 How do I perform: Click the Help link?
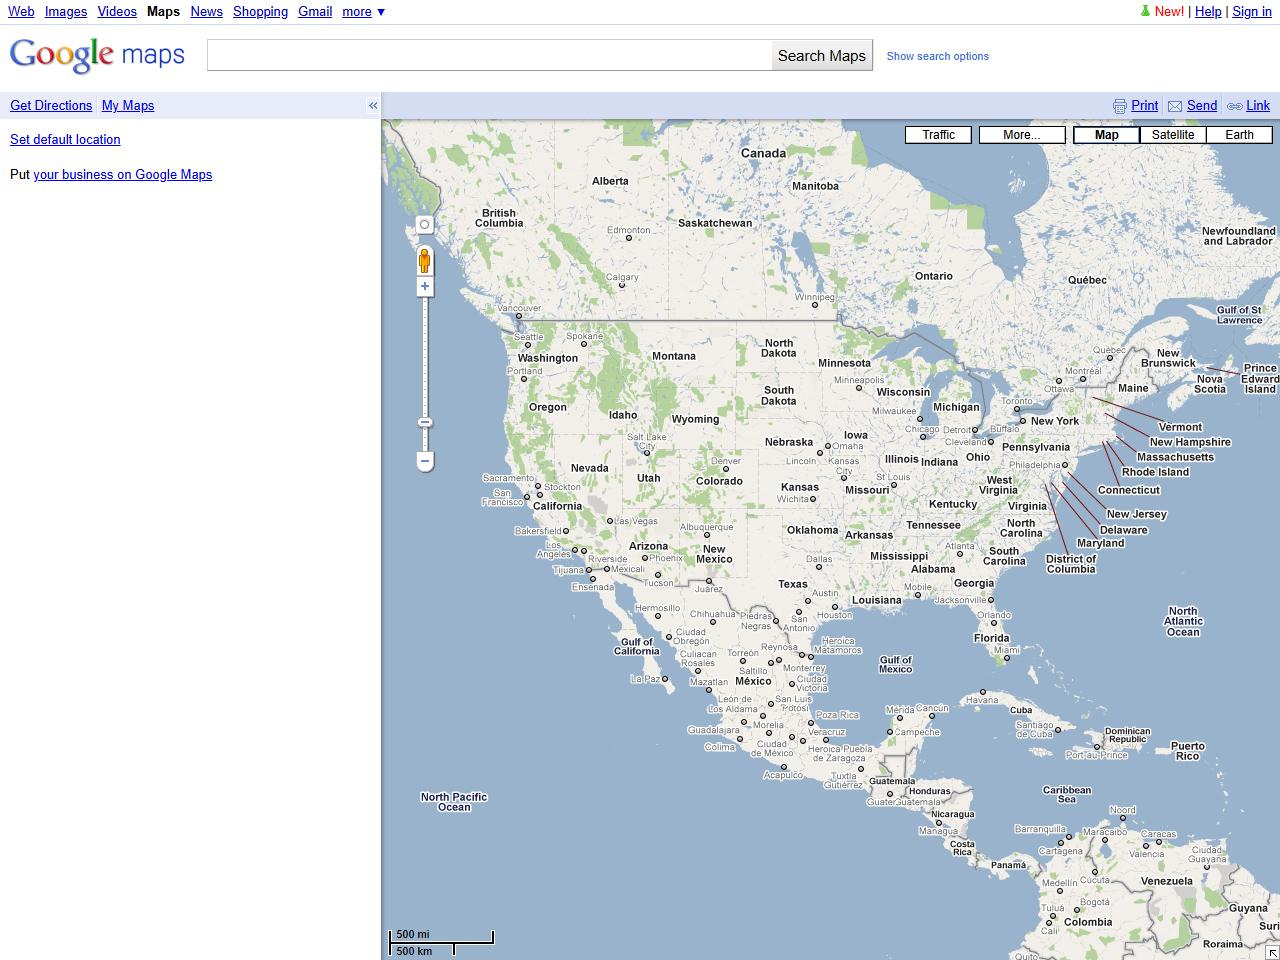click(x=1208, y=12)
